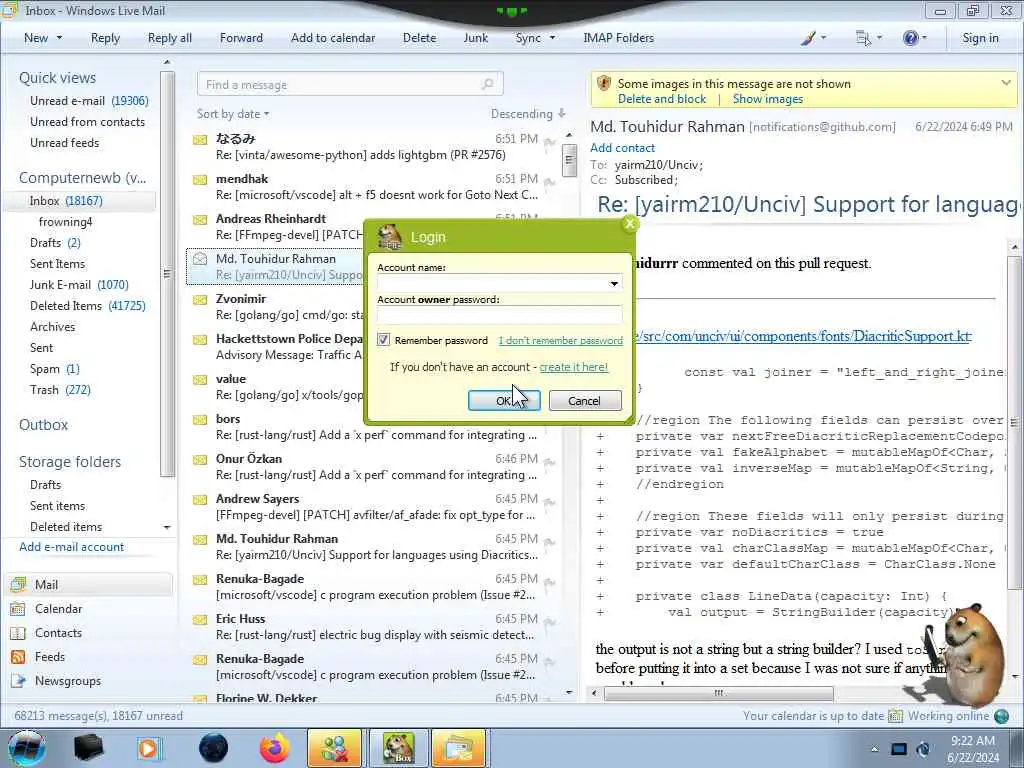Click the flag icon on Andrew Sayers message
Image resolution: width=1024 pixels, height=768 pixels.
point(549,503)
